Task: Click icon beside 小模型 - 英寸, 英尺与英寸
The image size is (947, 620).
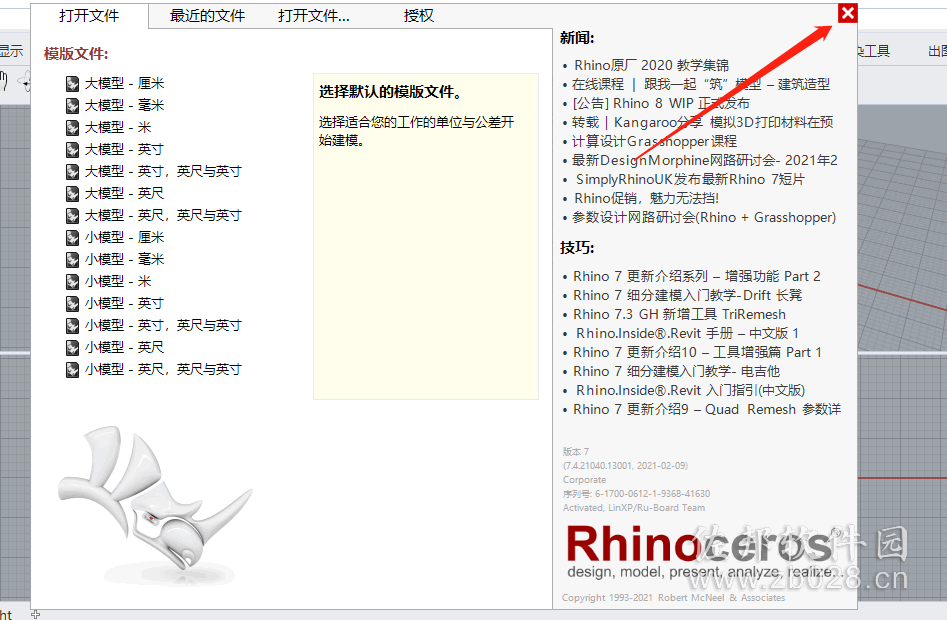Action: (72, 326)
